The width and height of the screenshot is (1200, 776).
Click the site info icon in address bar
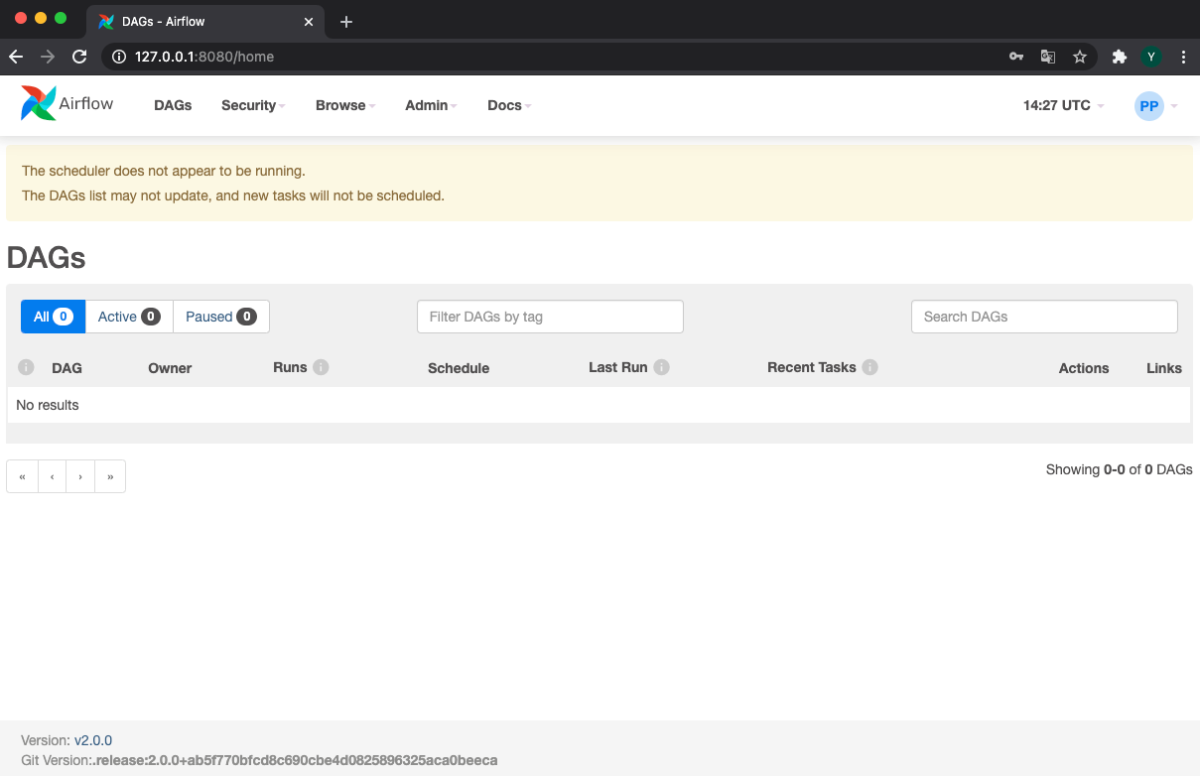(x=119, y=57)
